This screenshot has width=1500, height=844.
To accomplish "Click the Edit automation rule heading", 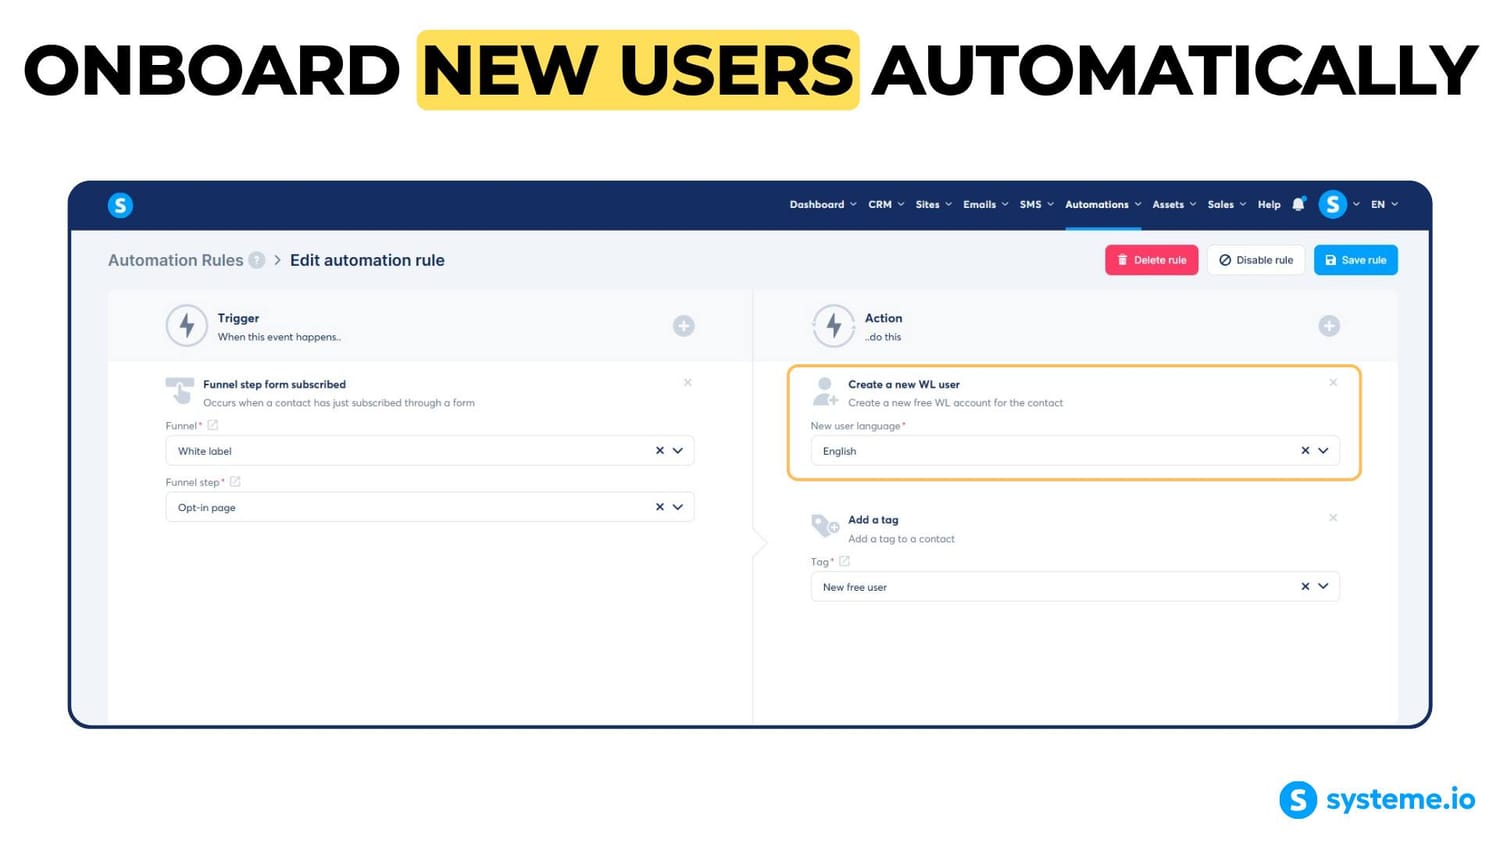I will click(367, 260).
